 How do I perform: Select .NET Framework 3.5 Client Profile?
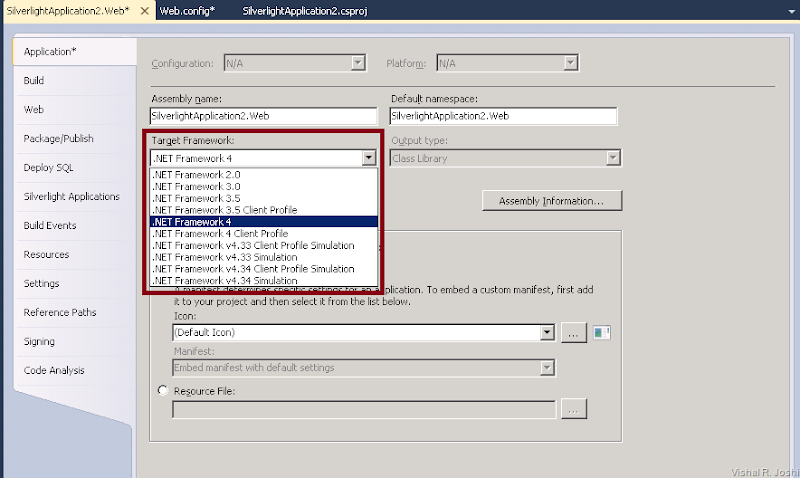264,210
